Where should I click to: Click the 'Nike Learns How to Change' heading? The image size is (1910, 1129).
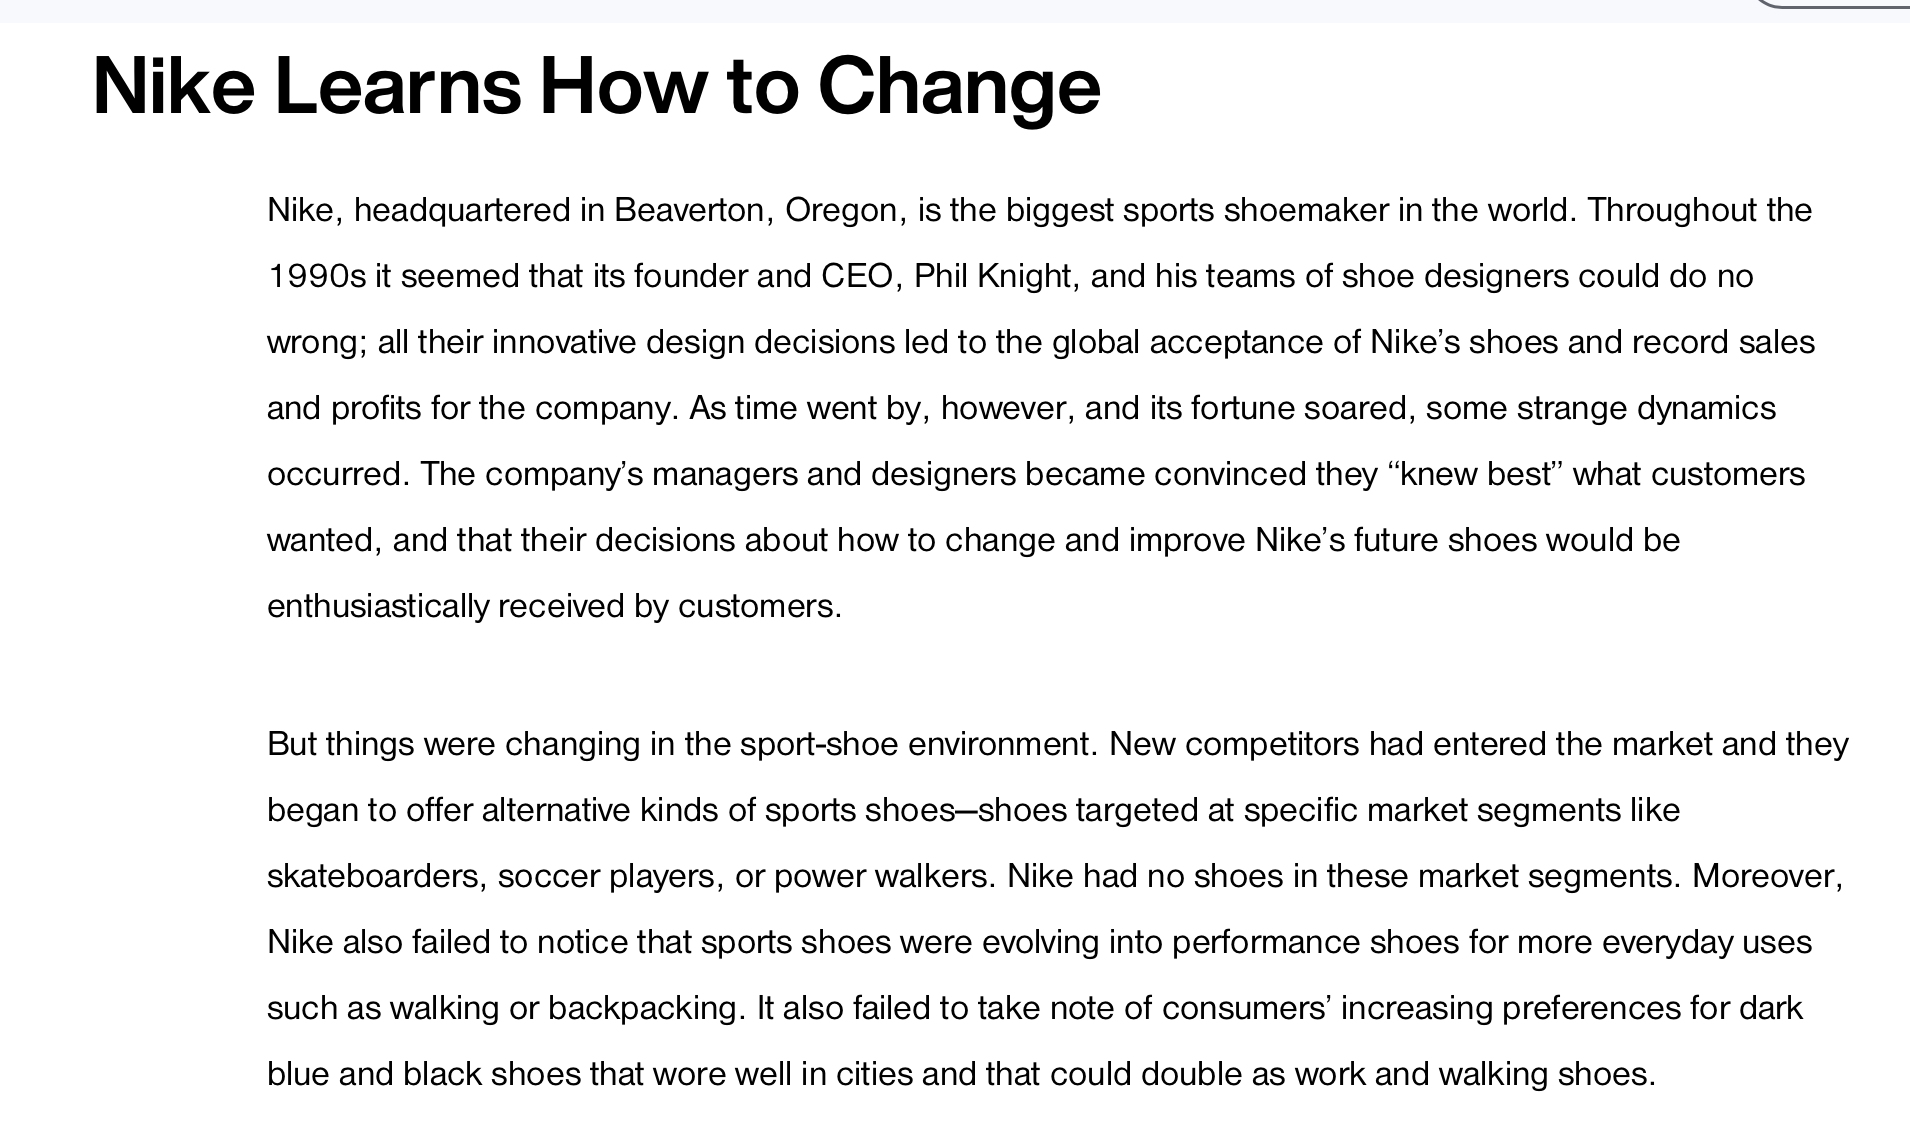click(x=596, y=87)
